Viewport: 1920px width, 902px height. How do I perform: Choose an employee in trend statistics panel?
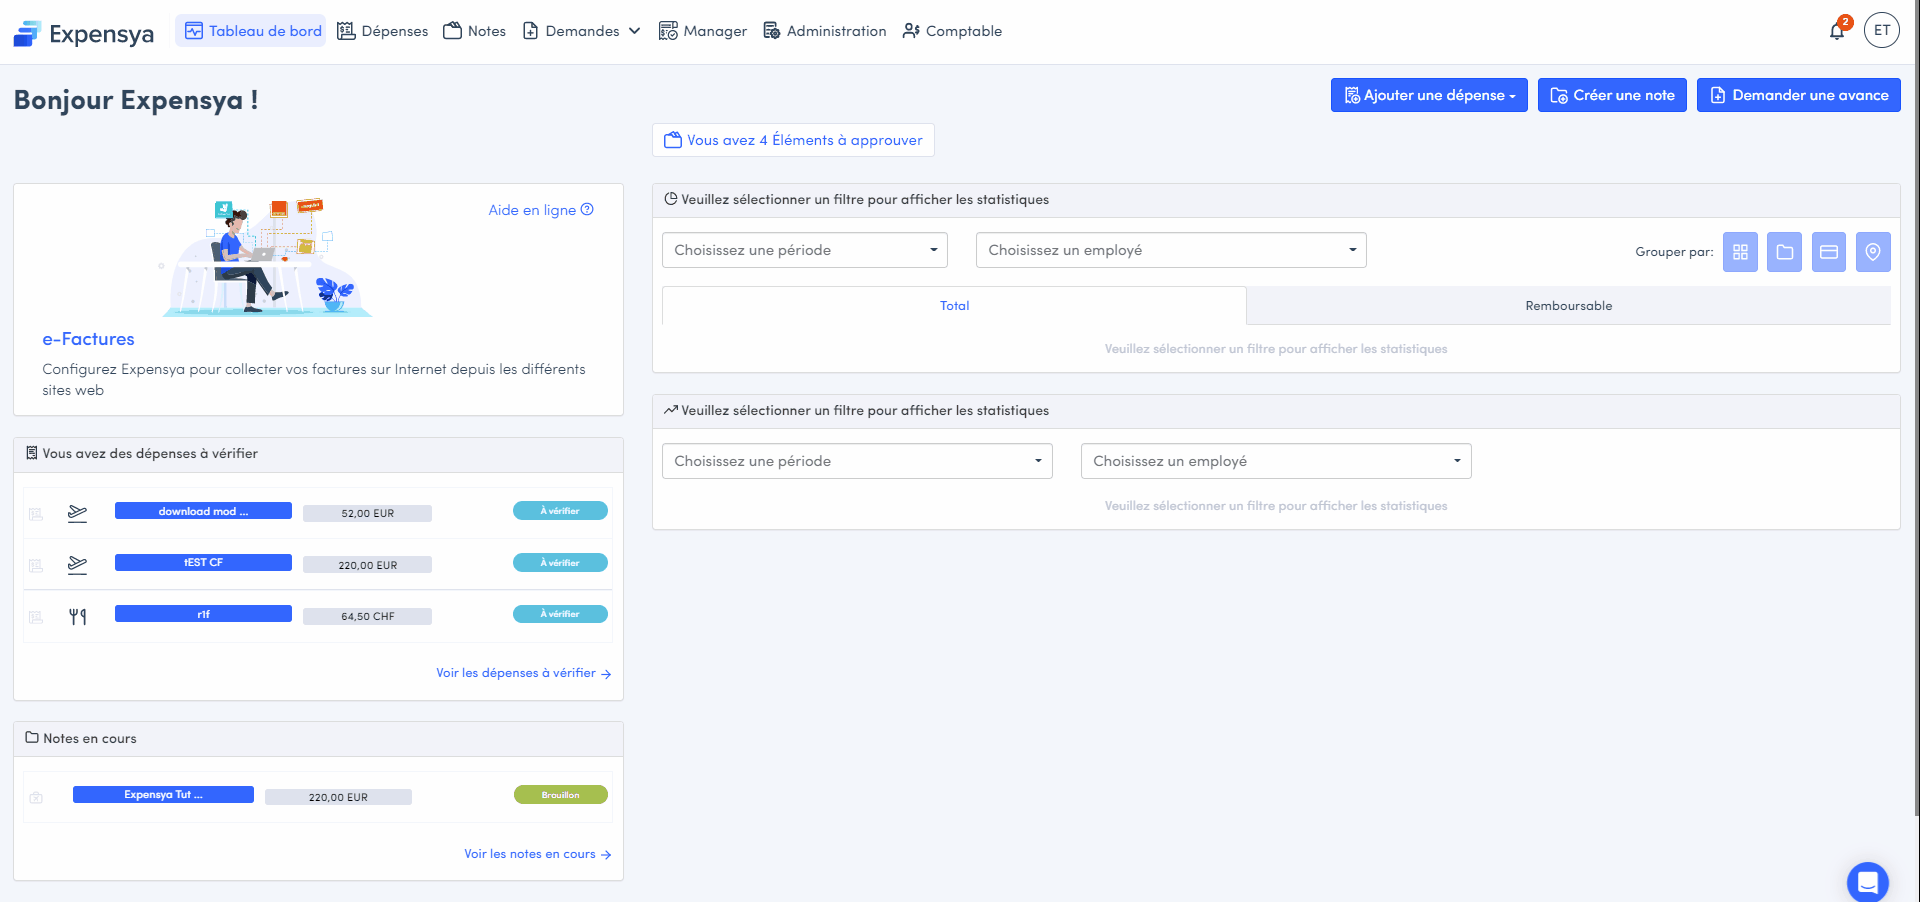1276,461
